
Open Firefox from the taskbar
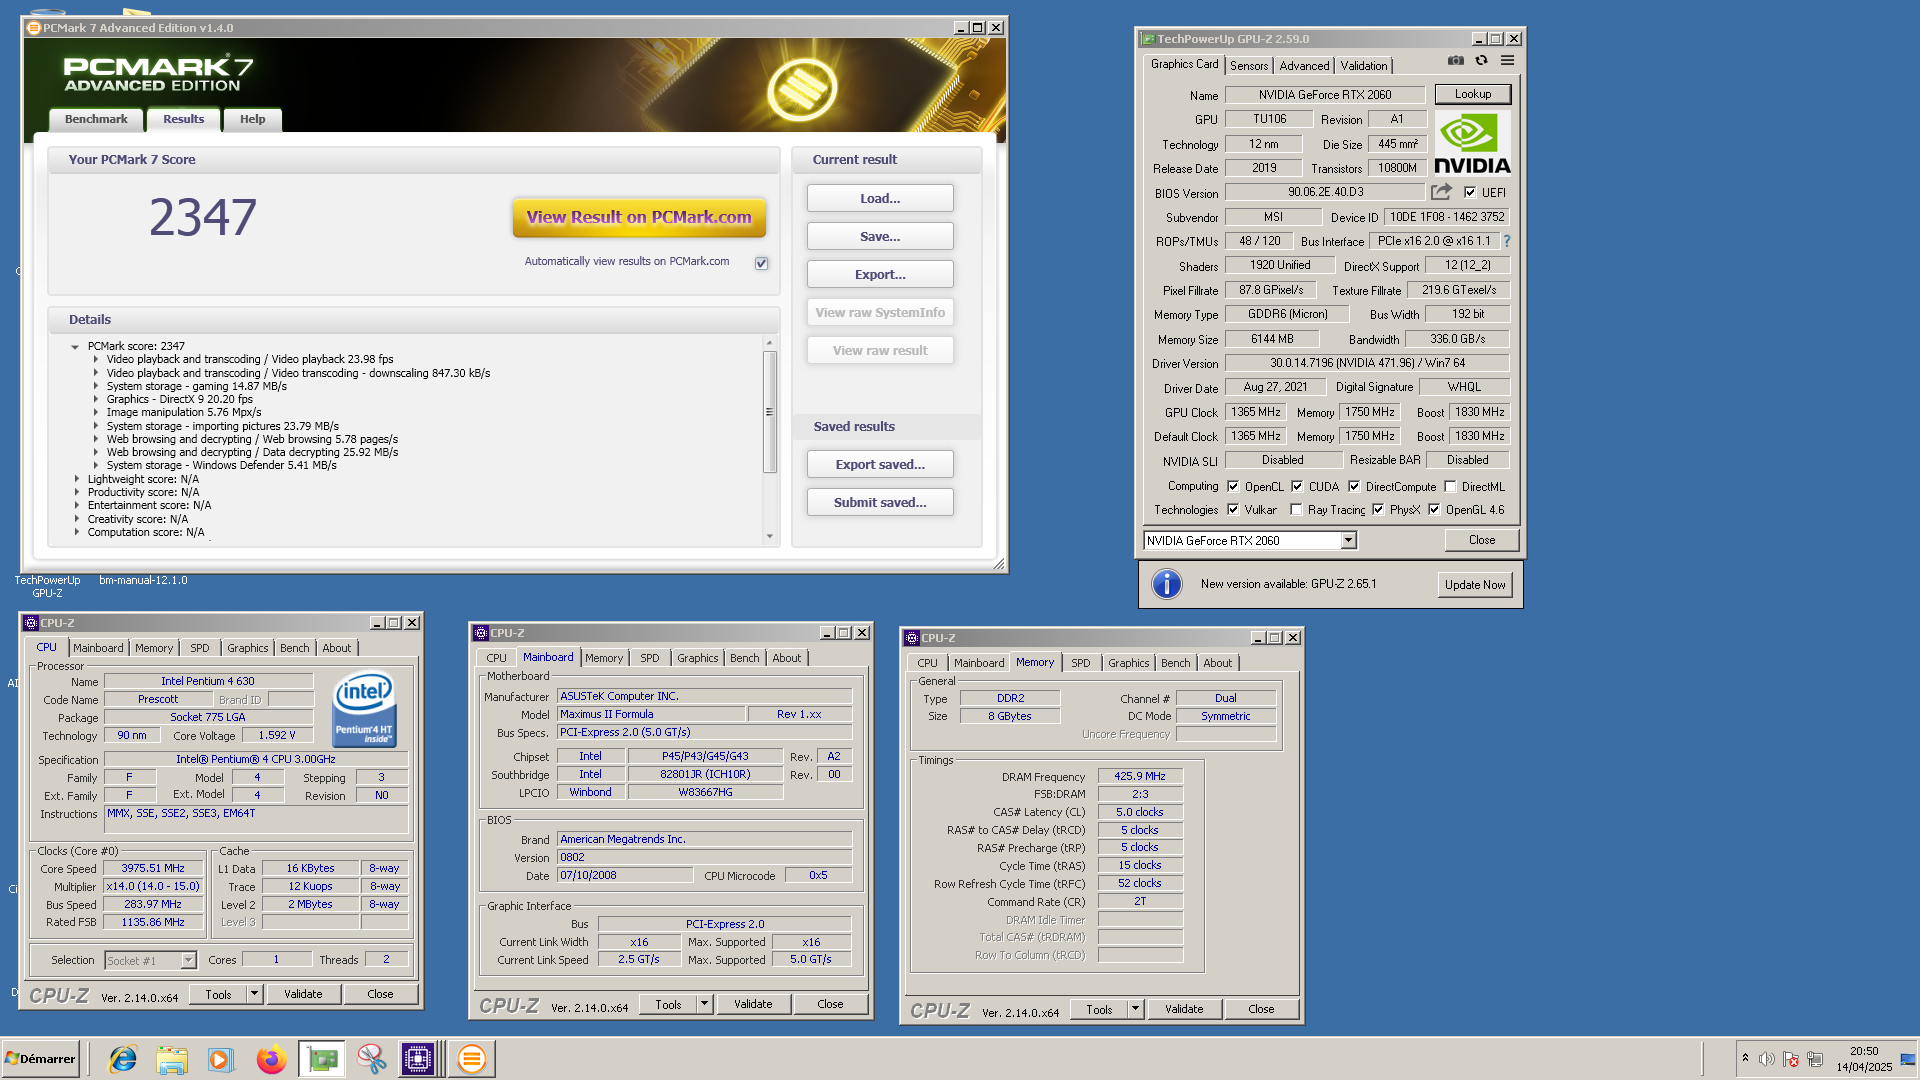[271, 1059]
